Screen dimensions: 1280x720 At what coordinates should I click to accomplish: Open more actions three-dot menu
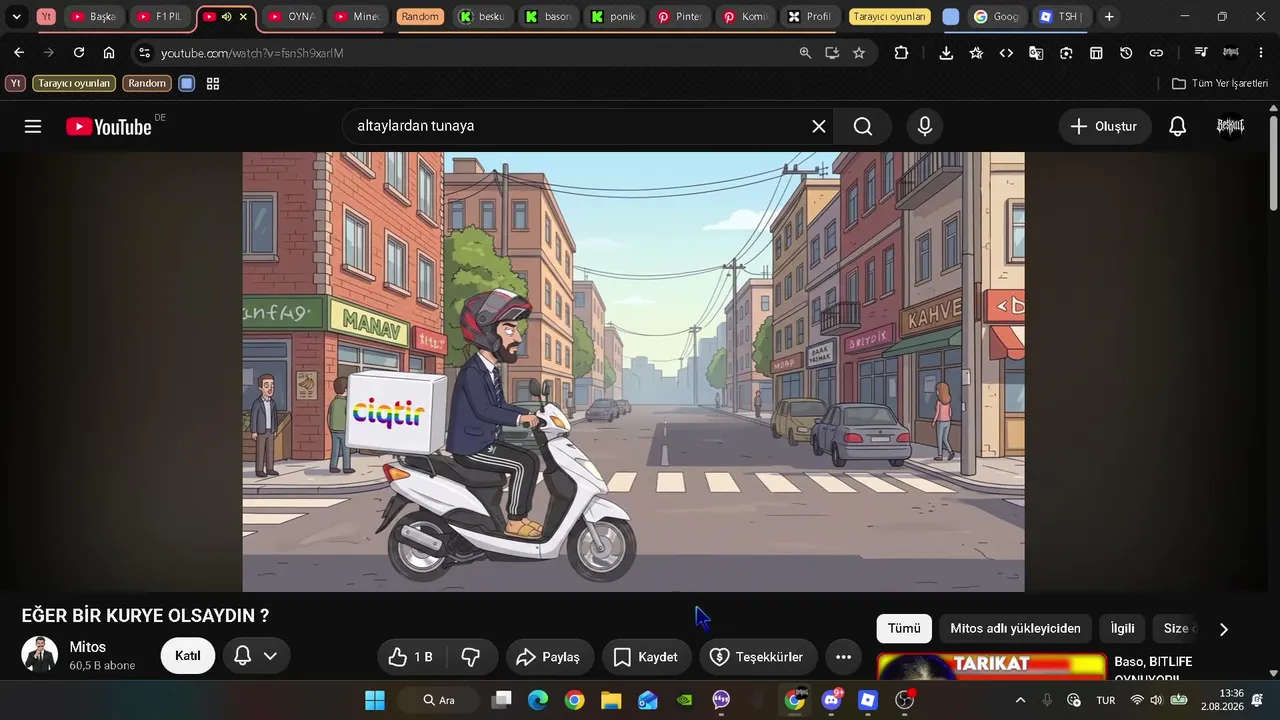coord(843,657)
